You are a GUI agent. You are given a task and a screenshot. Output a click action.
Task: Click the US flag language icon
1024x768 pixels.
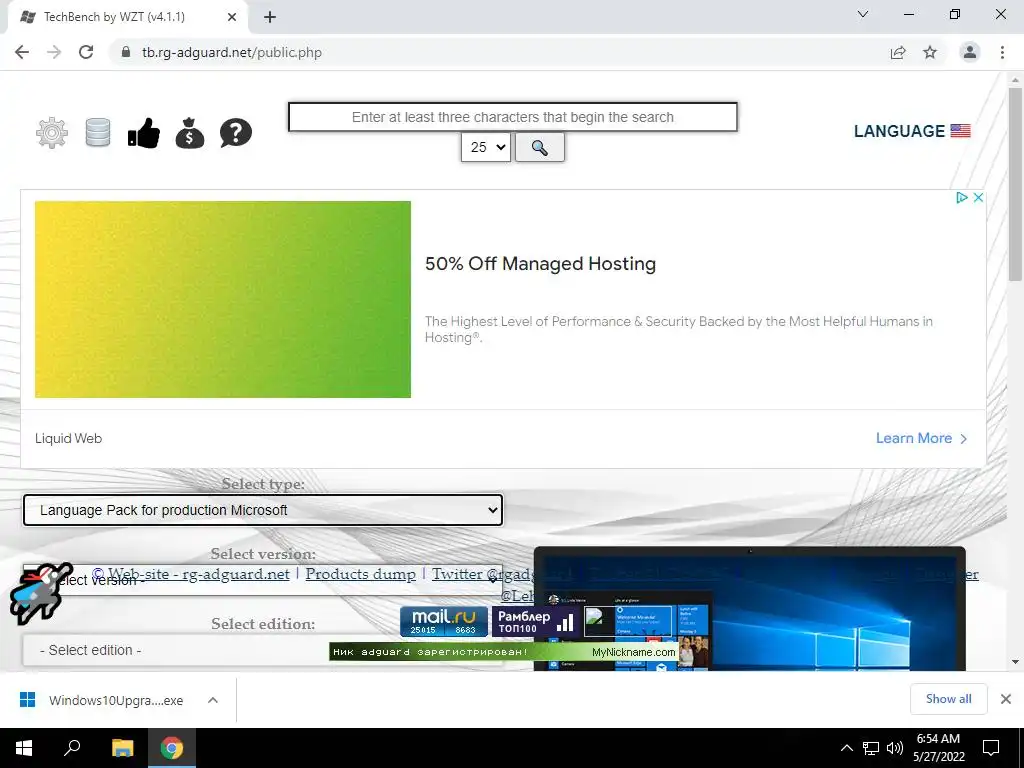[x=960, y=131]
